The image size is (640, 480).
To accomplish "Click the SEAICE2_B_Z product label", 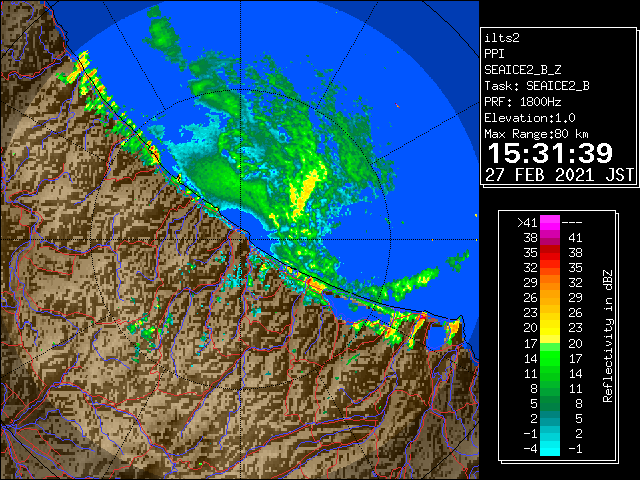I will (x=522, y=70).
